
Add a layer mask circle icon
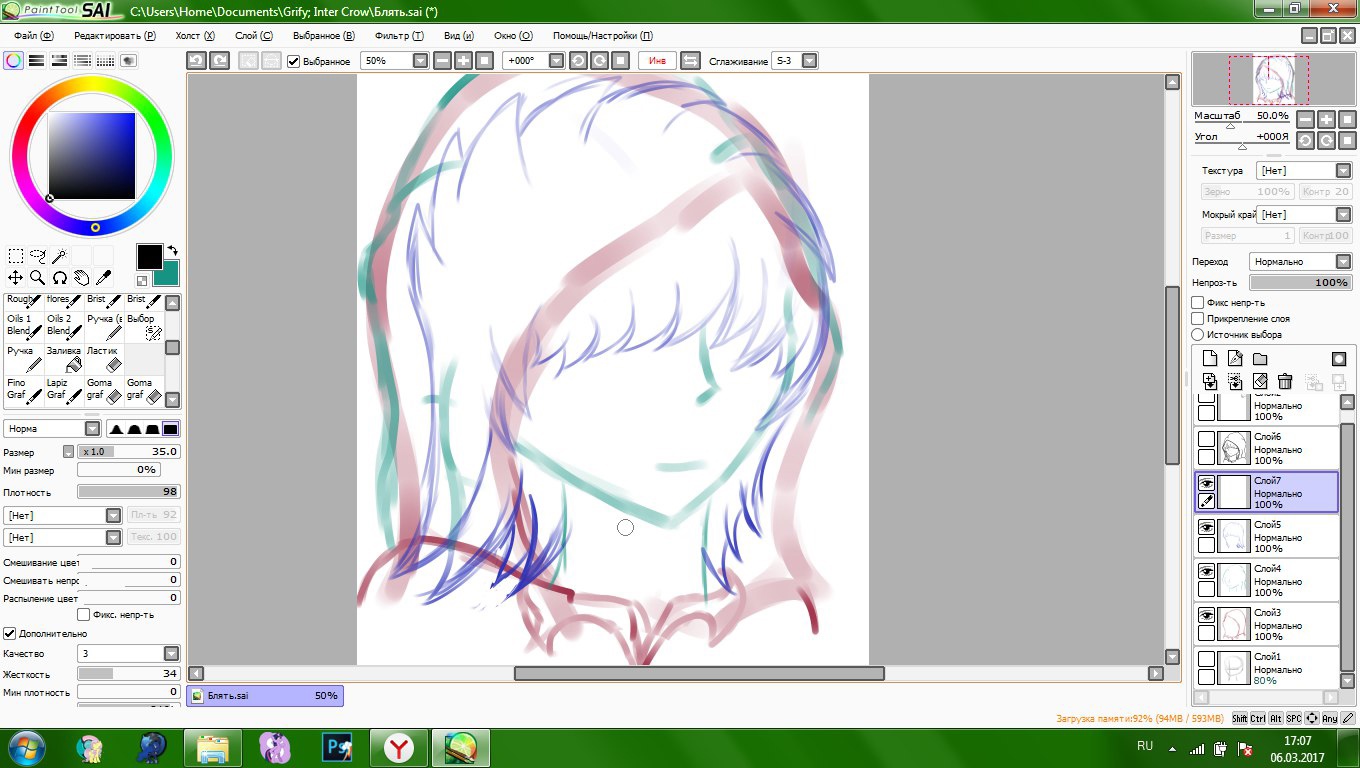tap(1339, 359)
